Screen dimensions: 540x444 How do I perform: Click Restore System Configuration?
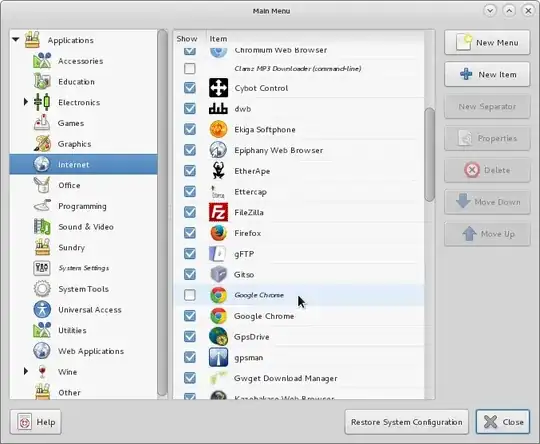[x=406, y=422]
